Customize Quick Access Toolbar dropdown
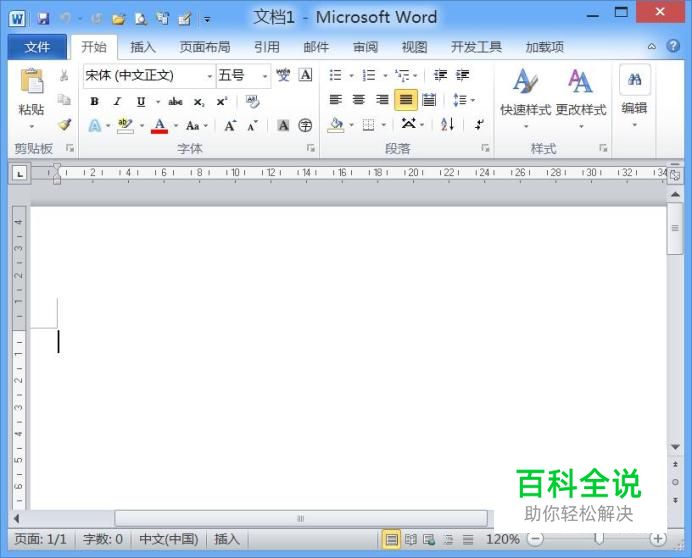This screenshot has height=558, width=692. click(207, 19)
